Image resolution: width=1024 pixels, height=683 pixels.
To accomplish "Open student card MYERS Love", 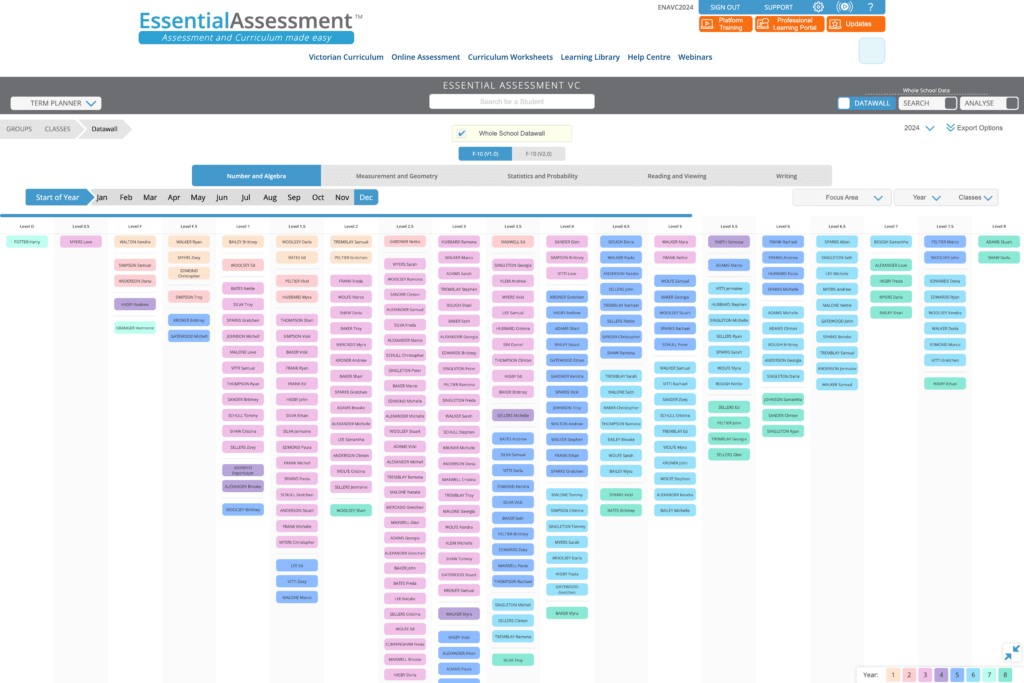I will click(x=81, y=242).
